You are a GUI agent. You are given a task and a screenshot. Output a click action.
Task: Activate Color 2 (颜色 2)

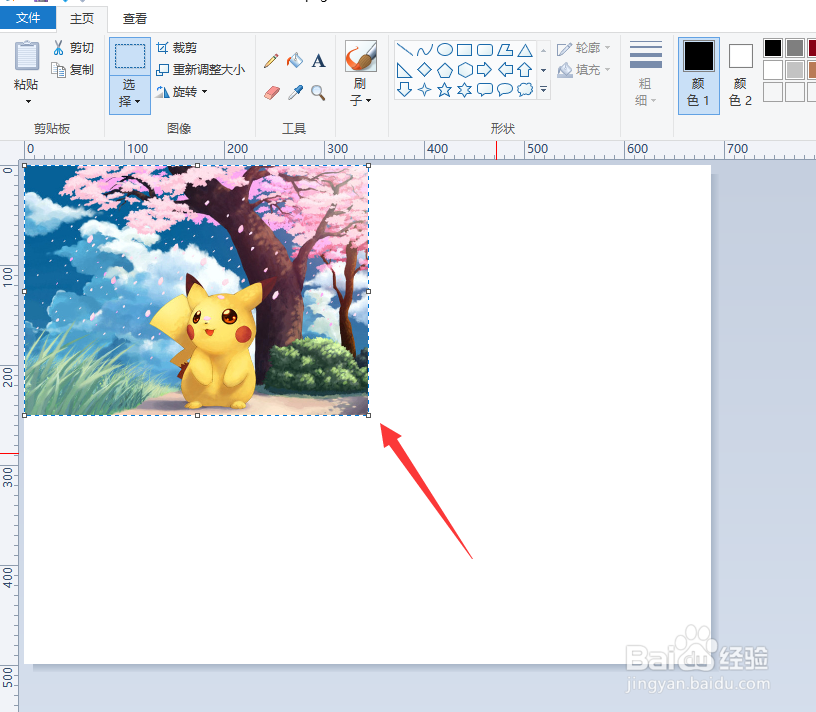741,75
